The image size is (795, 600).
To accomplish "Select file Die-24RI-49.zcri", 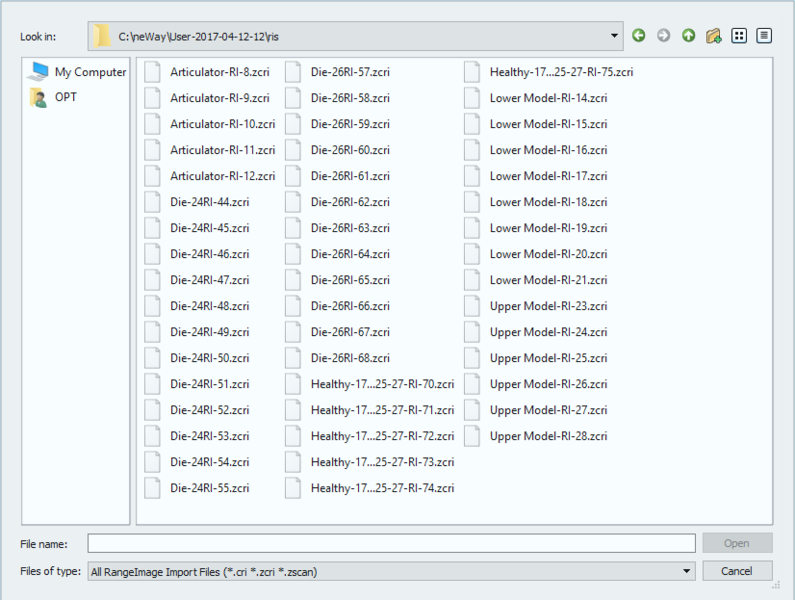I will point(209,332).
